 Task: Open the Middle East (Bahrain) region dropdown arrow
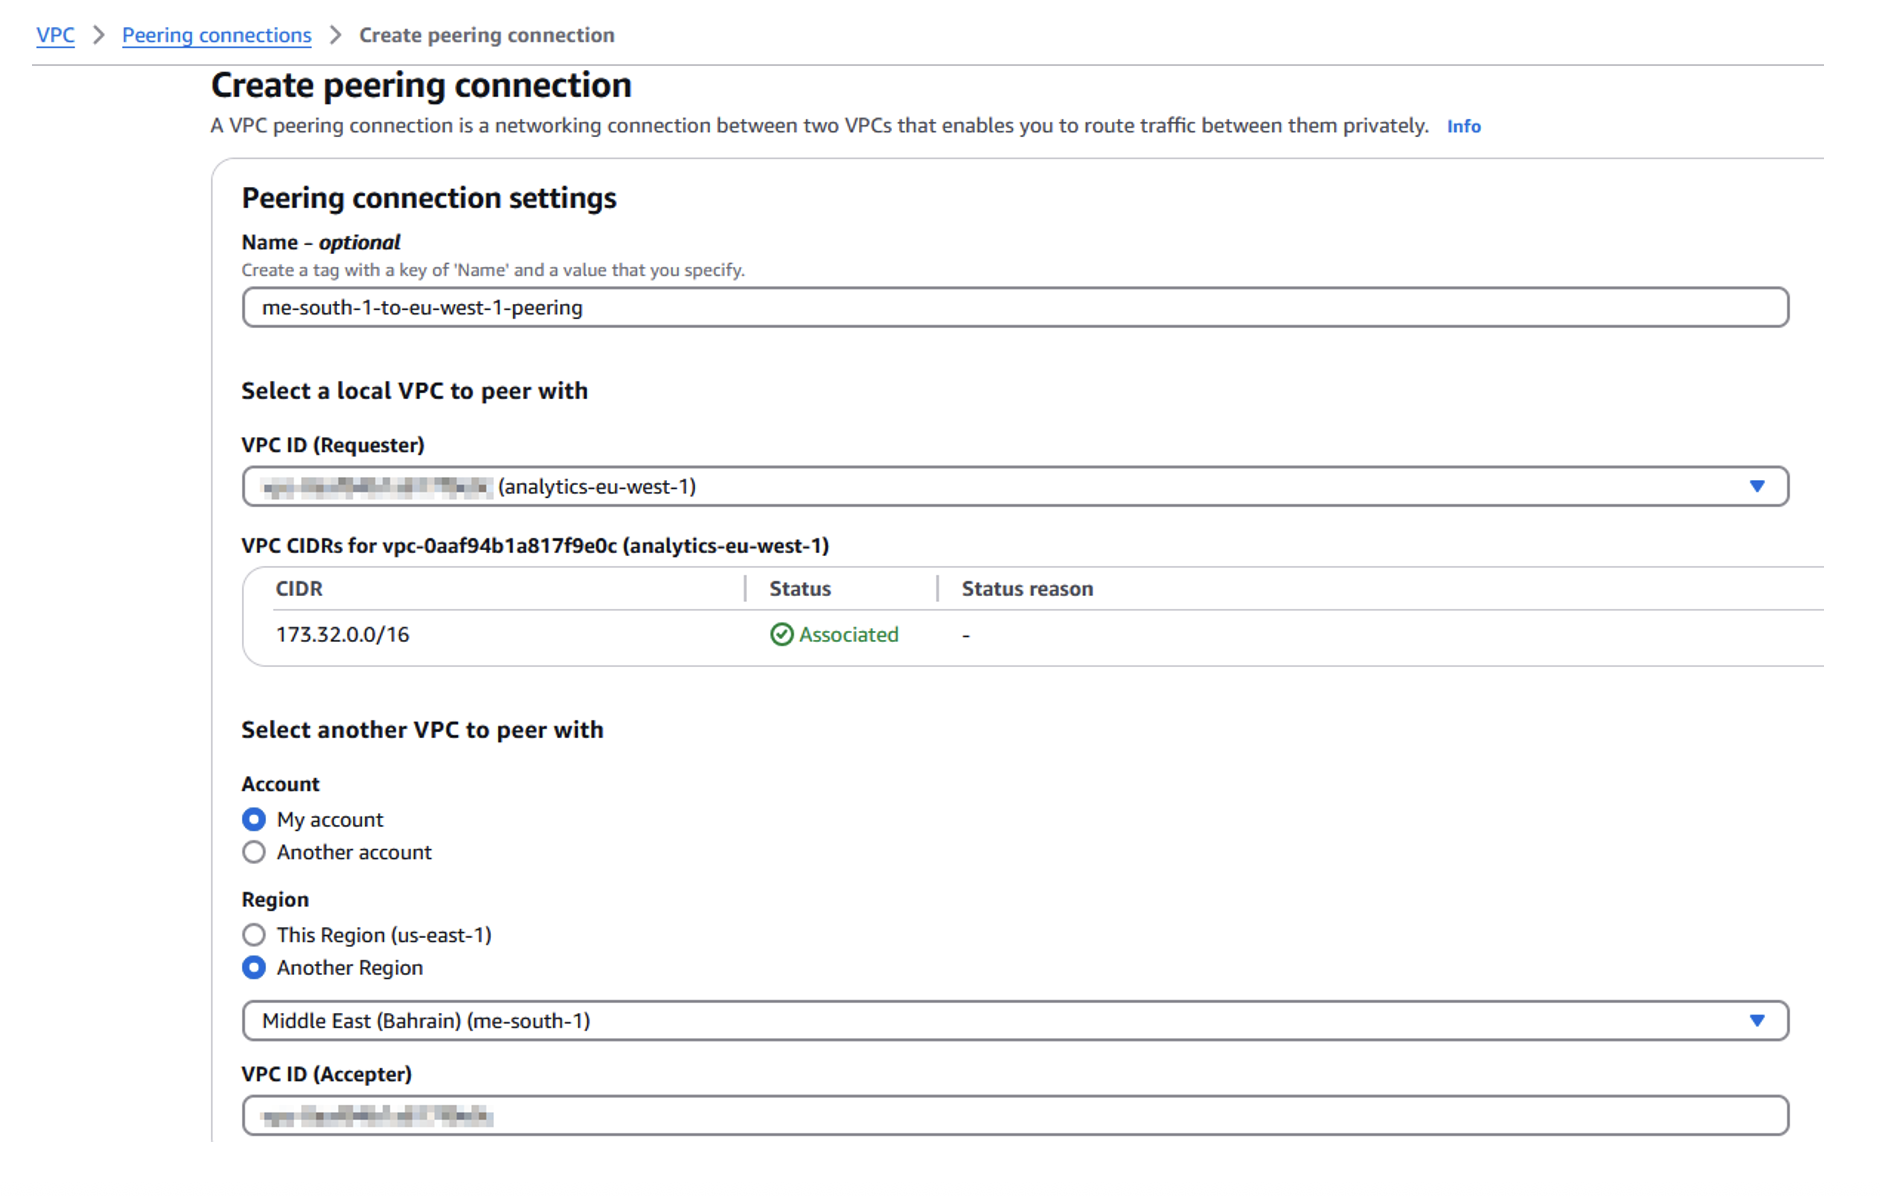[1756, 1021]
